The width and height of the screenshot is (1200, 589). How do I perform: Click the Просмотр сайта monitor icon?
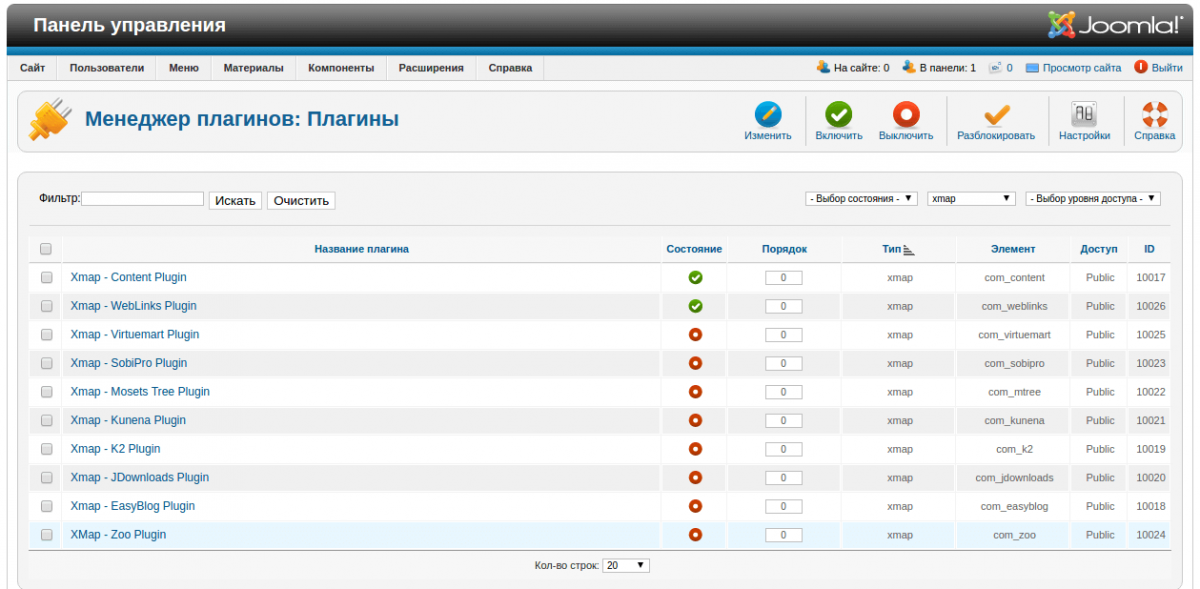[1032, 68]
